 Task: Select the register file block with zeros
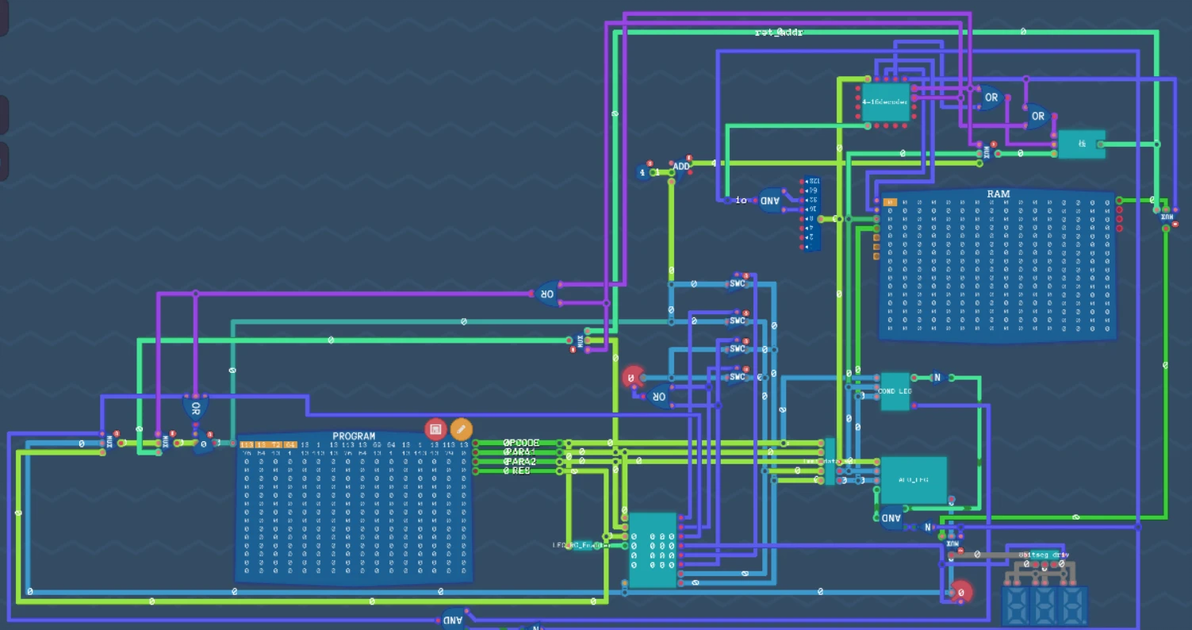click(x=653, y=549)
